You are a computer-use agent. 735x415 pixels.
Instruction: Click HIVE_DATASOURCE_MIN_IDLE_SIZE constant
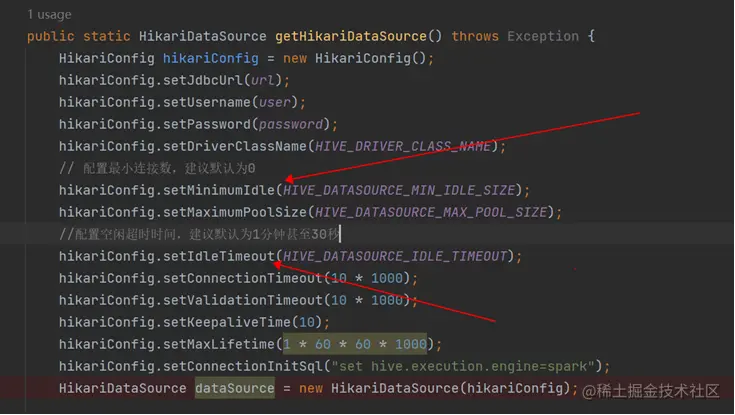point(399,190)
